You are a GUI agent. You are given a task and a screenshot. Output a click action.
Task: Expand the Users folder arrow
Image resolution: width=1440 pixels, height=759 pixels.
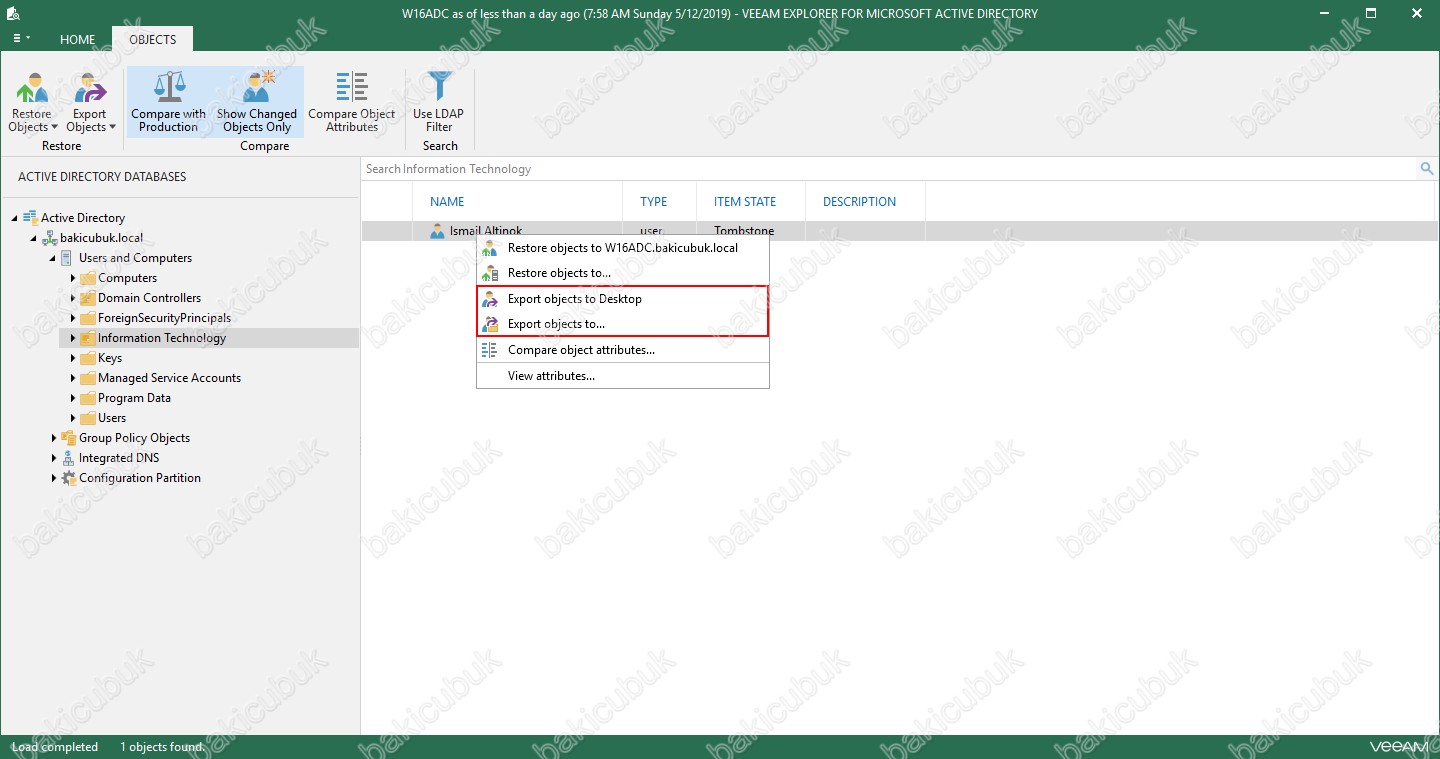[x=73, y=418]
